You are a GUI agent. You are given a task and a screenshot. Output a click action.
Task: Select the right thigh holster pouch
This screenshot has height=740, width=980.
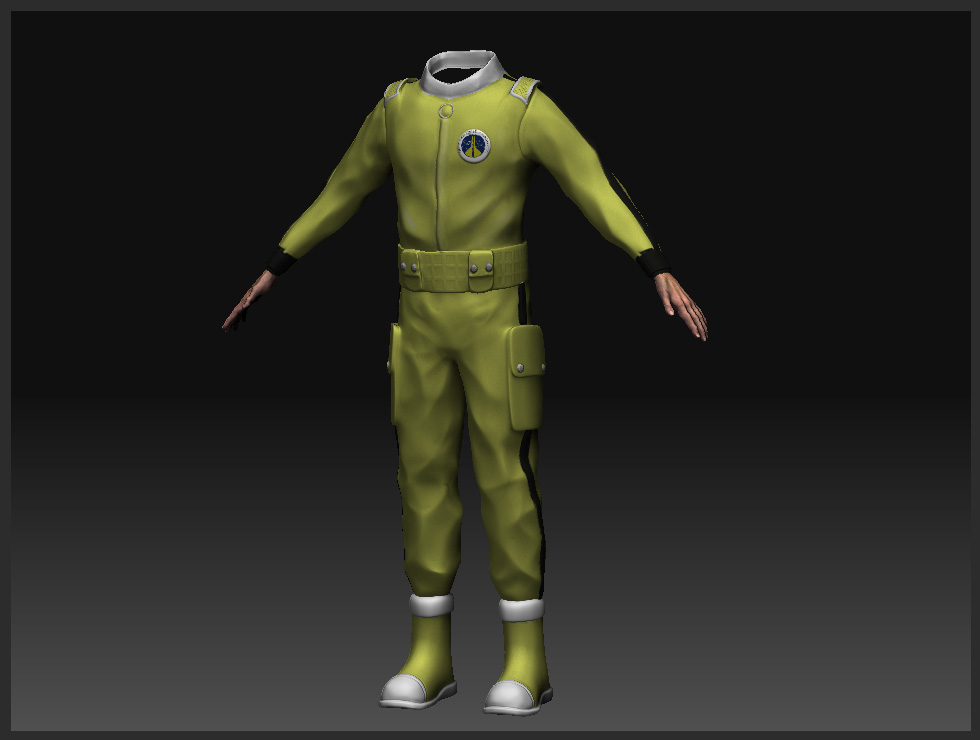point(525,378)
